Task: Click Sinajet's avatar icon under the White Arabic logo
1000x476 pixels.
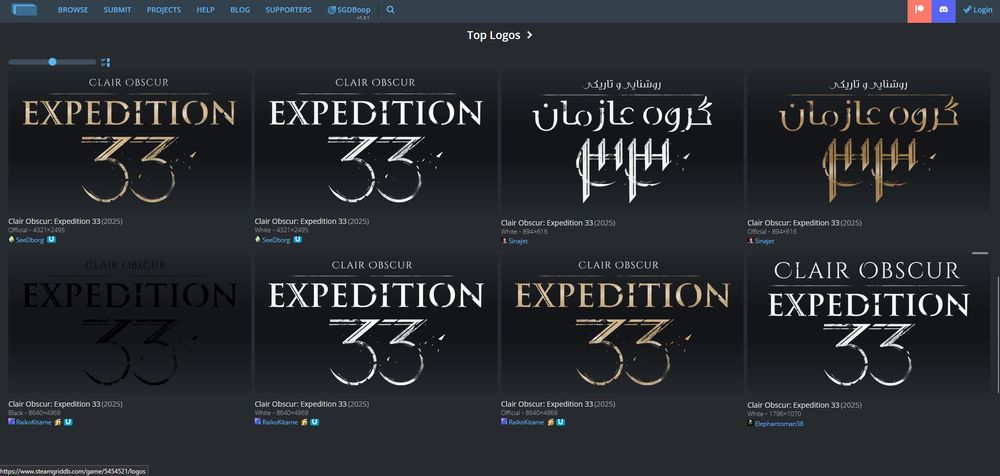Action: coord(504,241)
